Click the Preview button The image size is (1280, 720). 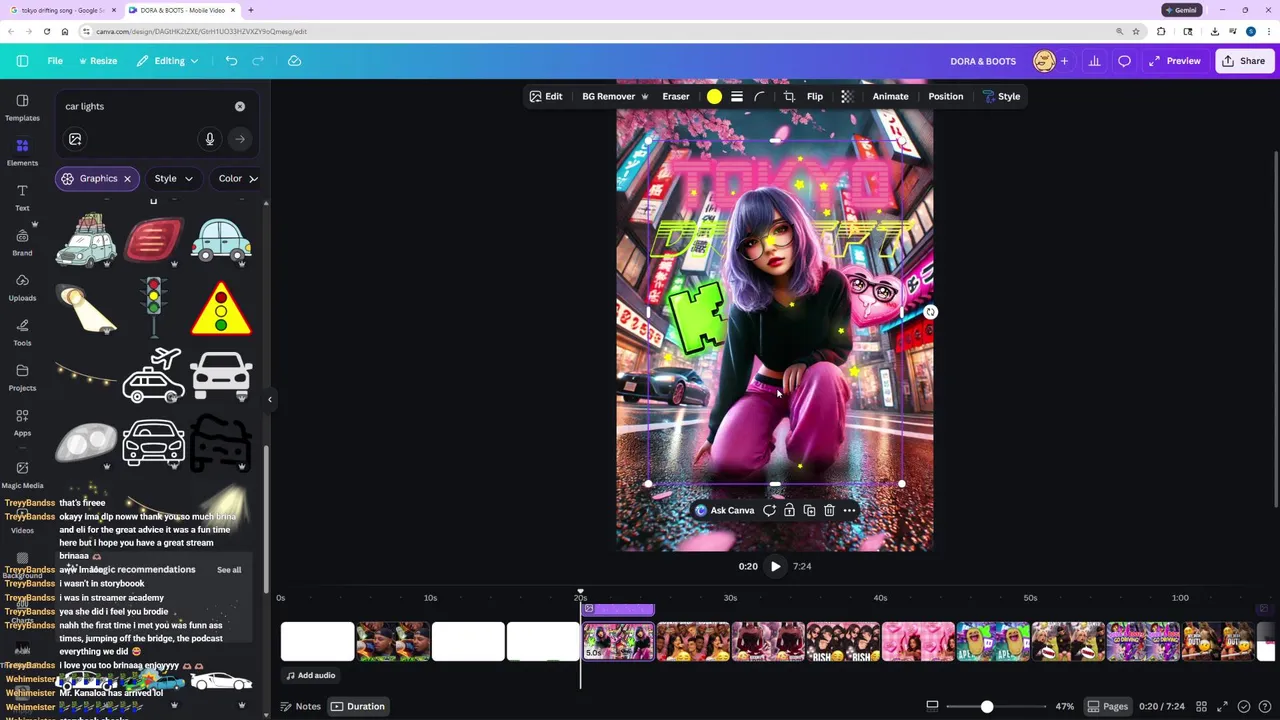coord(1175,61)
